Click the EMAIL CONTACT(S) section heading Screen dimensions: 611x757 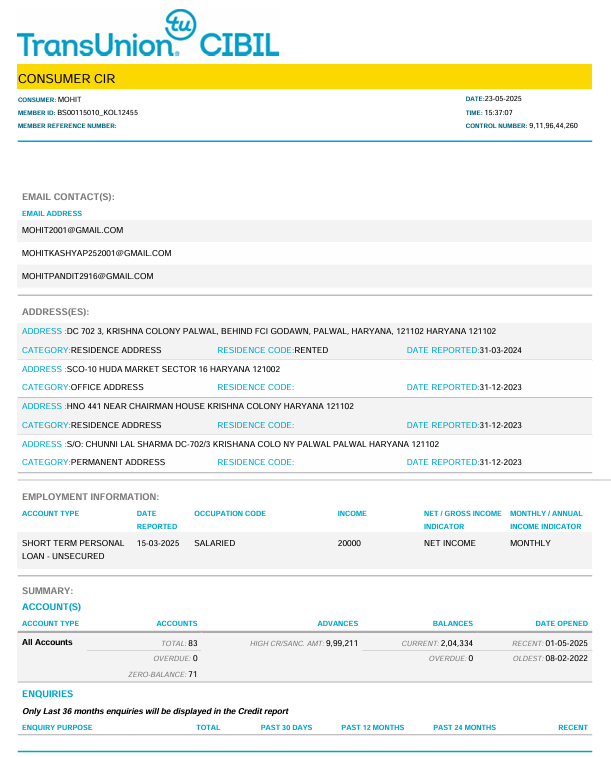pos(68,197)
